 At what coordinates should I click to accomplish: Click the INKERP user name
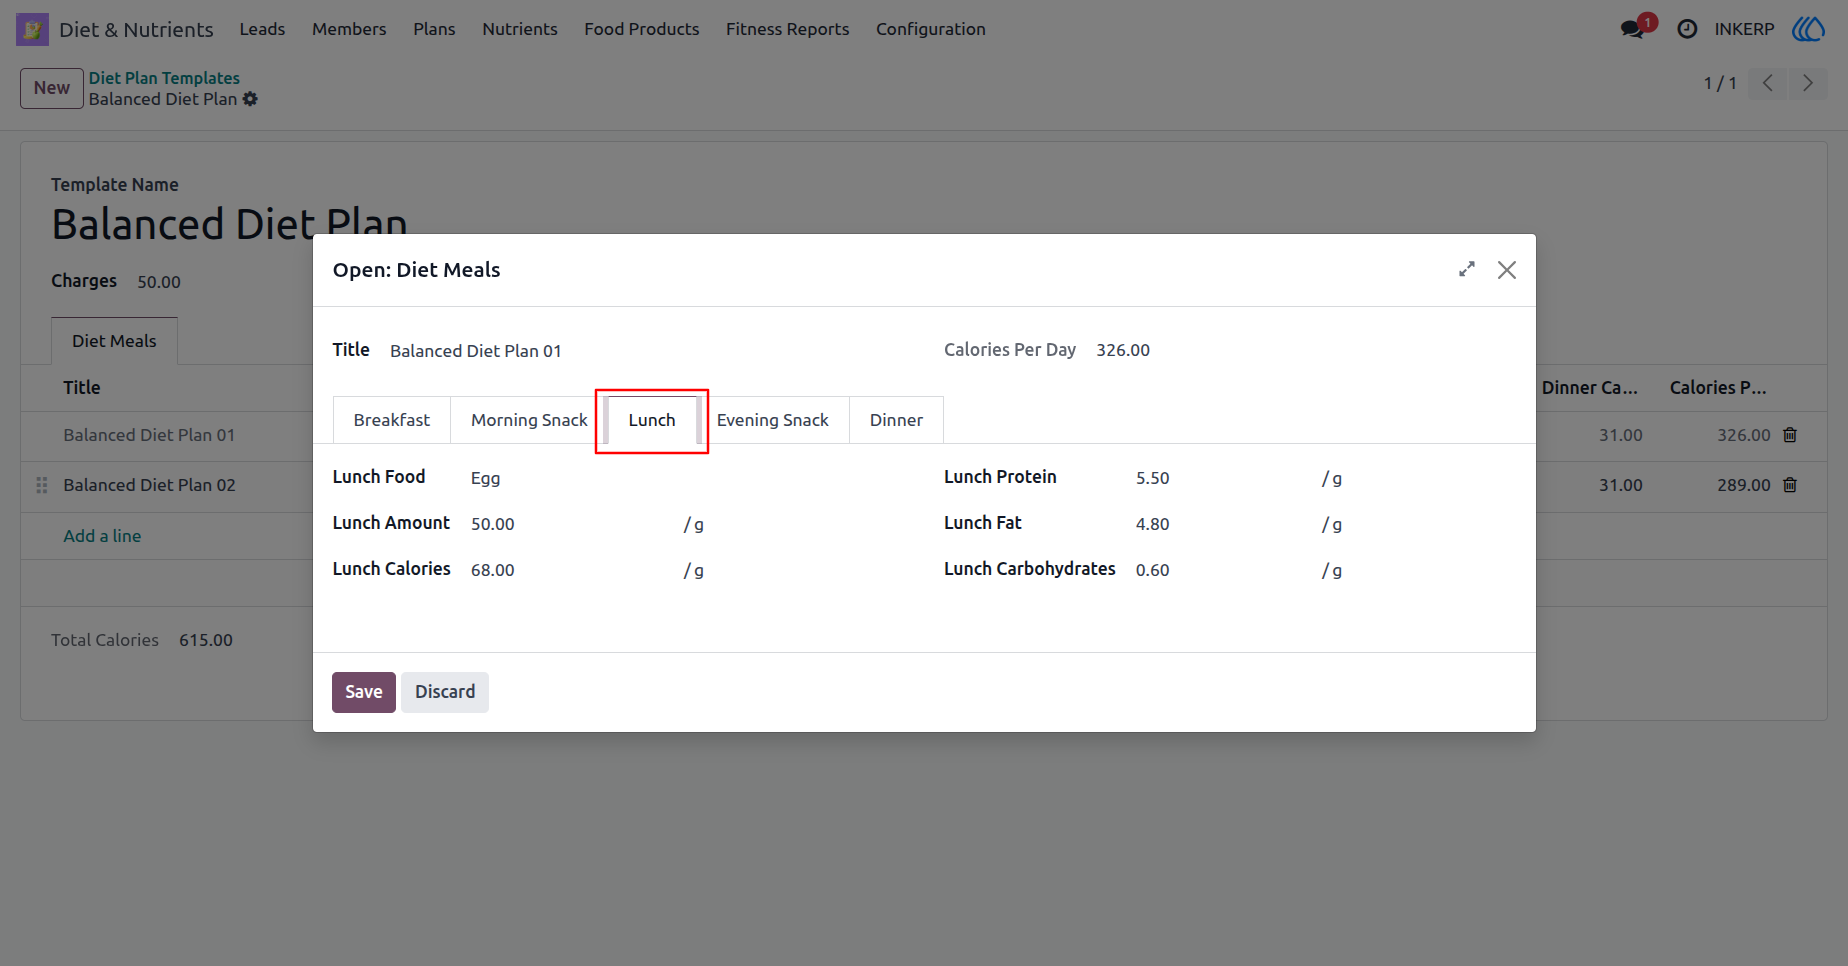coord(1744,29)
